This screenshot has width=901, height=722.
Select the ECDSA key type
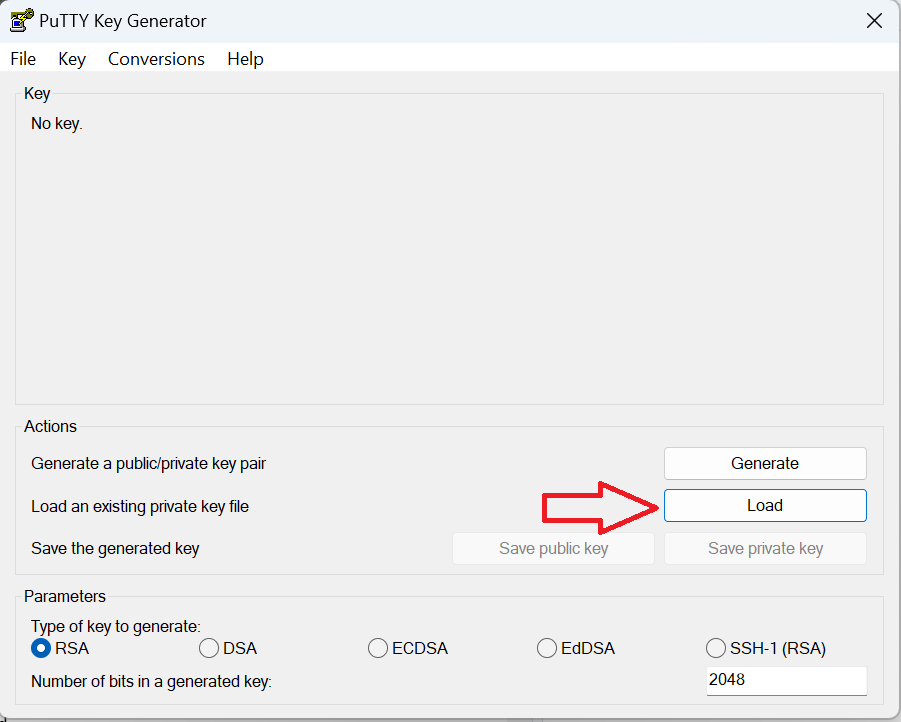coord(407,648)
